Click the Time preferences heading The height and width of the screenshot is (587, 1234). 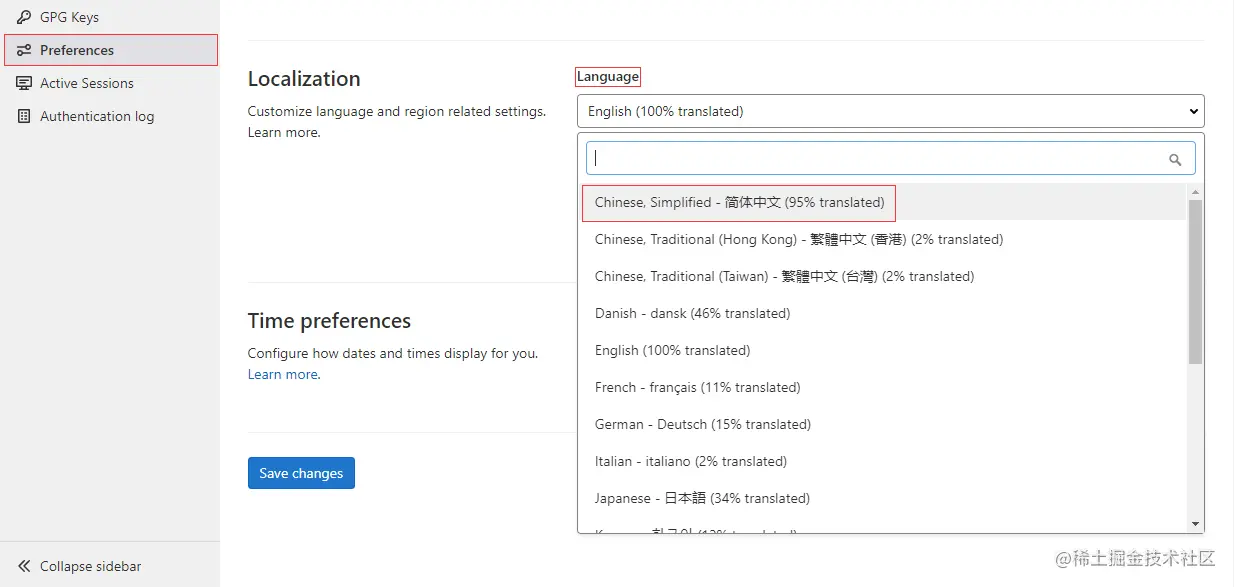pos(329,321)
